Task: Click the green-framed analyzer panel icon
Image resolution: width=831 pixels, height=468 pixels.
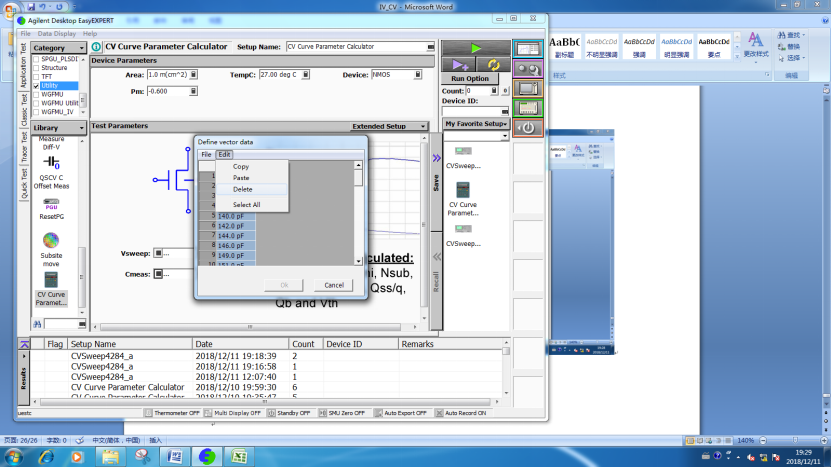Action: 528,108
